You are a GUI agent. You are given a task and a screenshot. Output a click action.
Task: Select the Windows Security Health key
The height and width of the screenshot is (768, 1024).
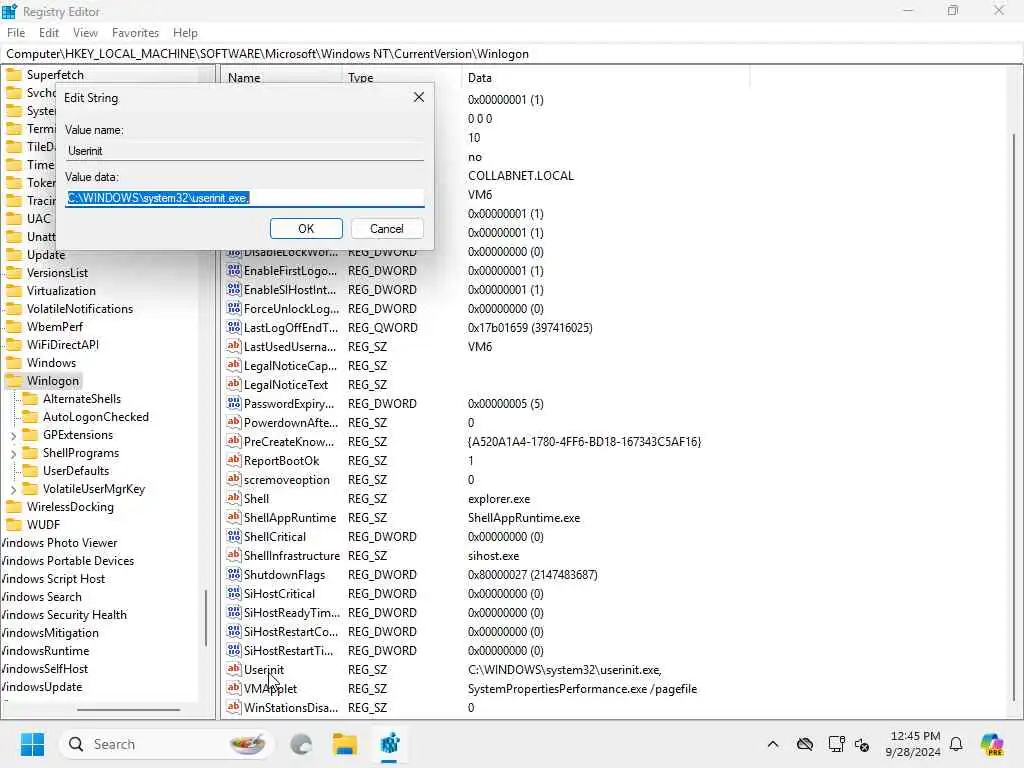coord(63,615)
